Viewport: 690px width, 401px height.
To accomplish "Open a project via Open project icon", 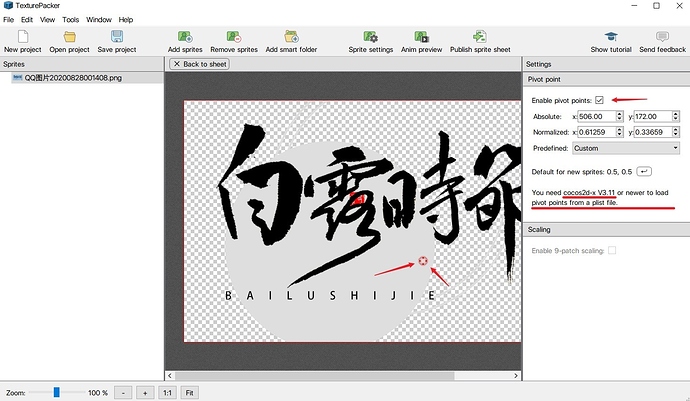I will [x=70, y=37].
